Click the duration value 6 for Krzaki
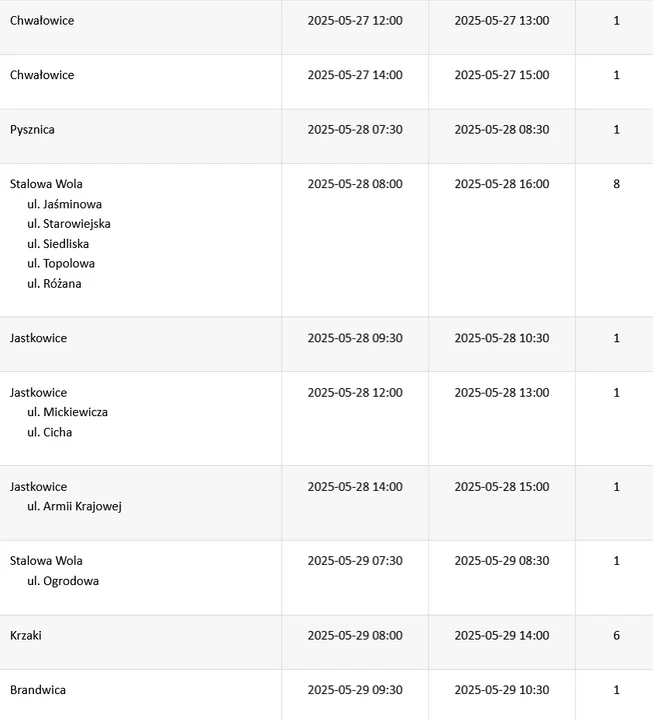The height and width of the screenshot is (720, 653). pyautogui.click(x=616, y=636)
